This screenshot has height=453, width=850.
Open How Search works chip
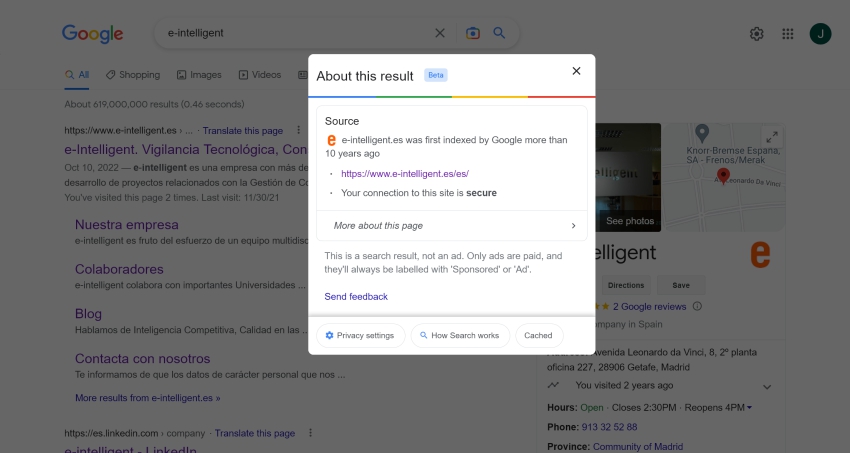460,335
